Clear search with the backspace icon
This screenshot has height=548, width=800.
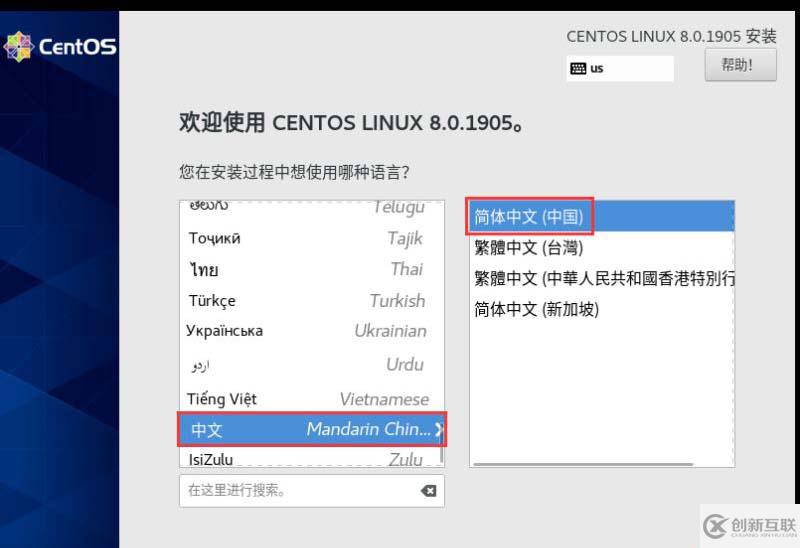pyautogui.click(x=428, y=491)
